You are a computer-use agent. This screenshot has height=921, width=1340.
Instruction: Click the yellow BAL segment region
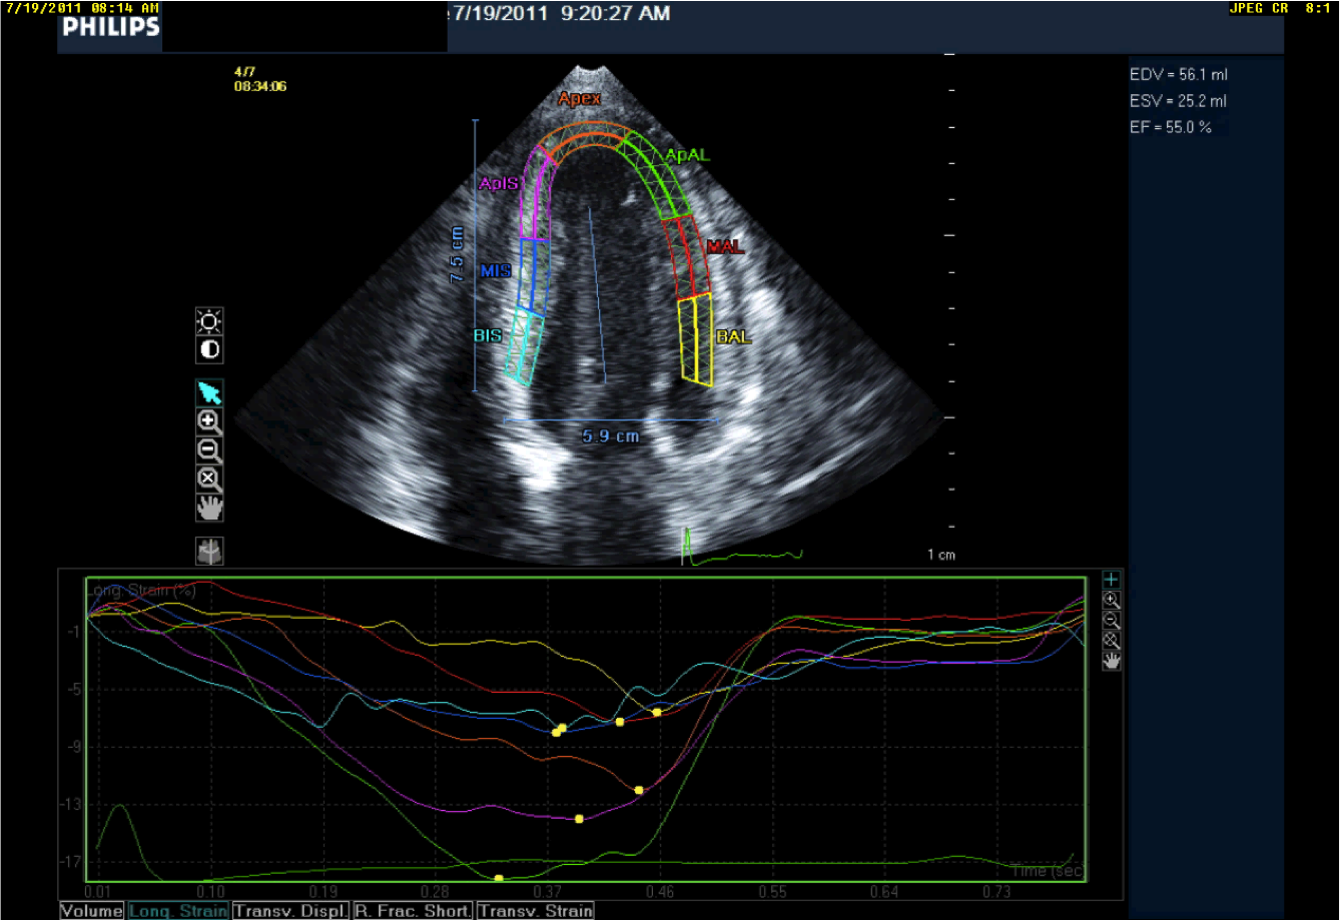[x=695, y=339]
